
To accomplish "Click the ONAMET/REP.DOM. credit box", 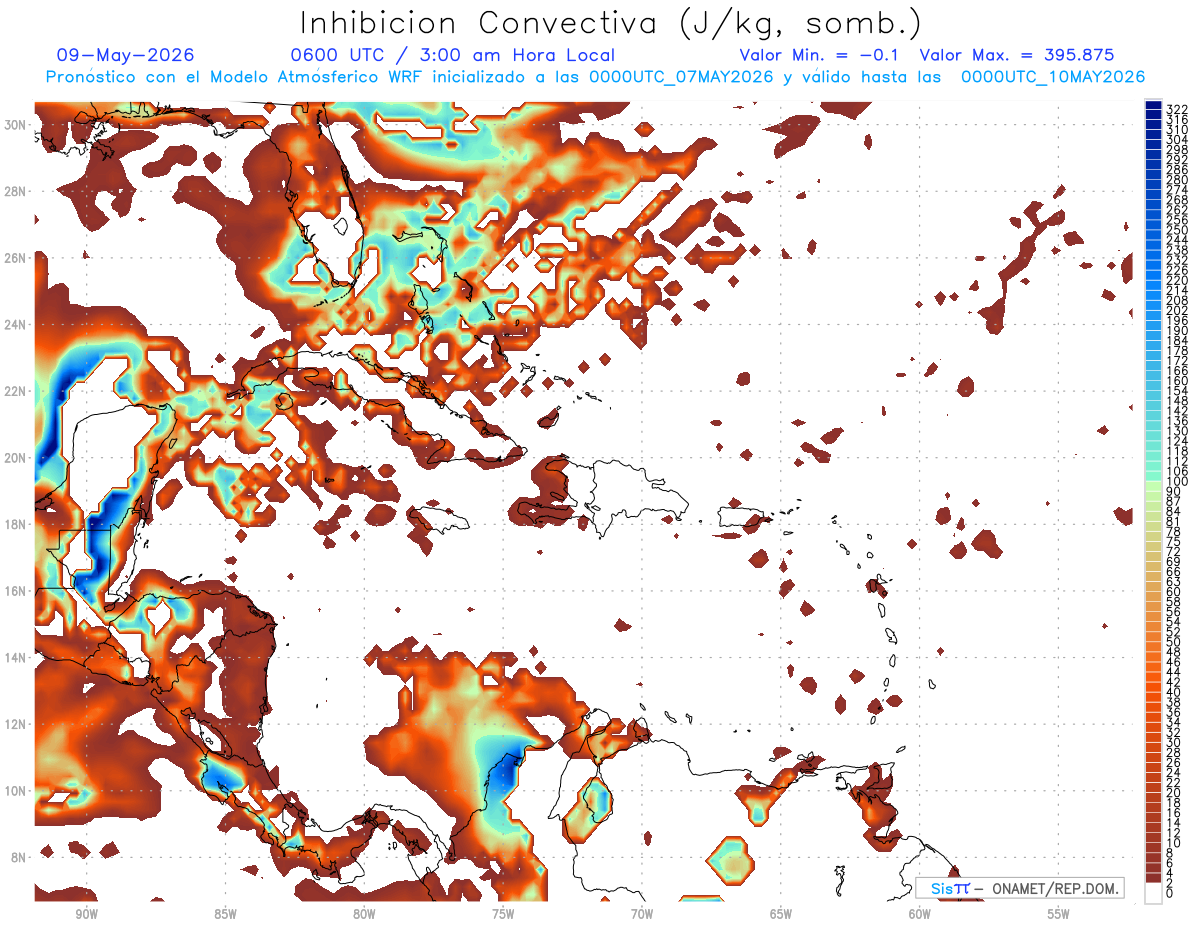I will (1019, 888).
